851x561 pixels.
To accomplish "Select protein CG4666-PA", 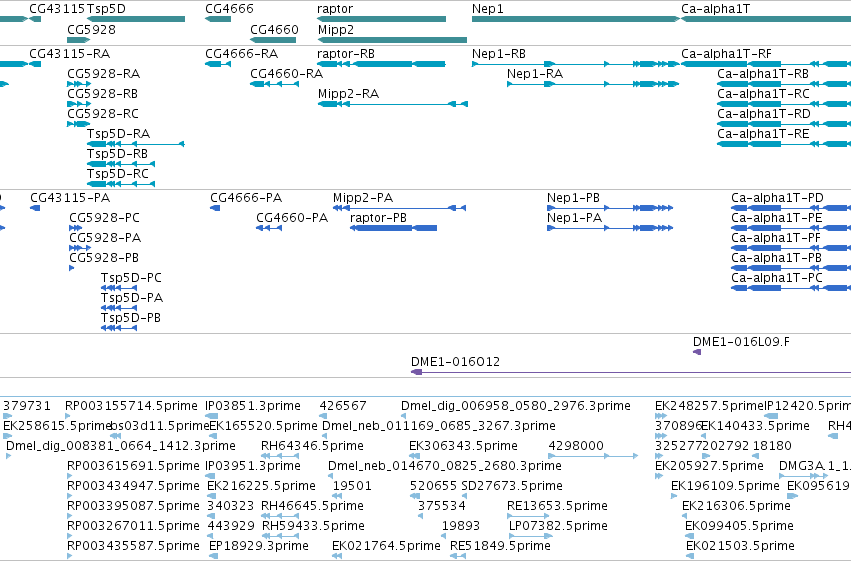I will click(246, 198).
